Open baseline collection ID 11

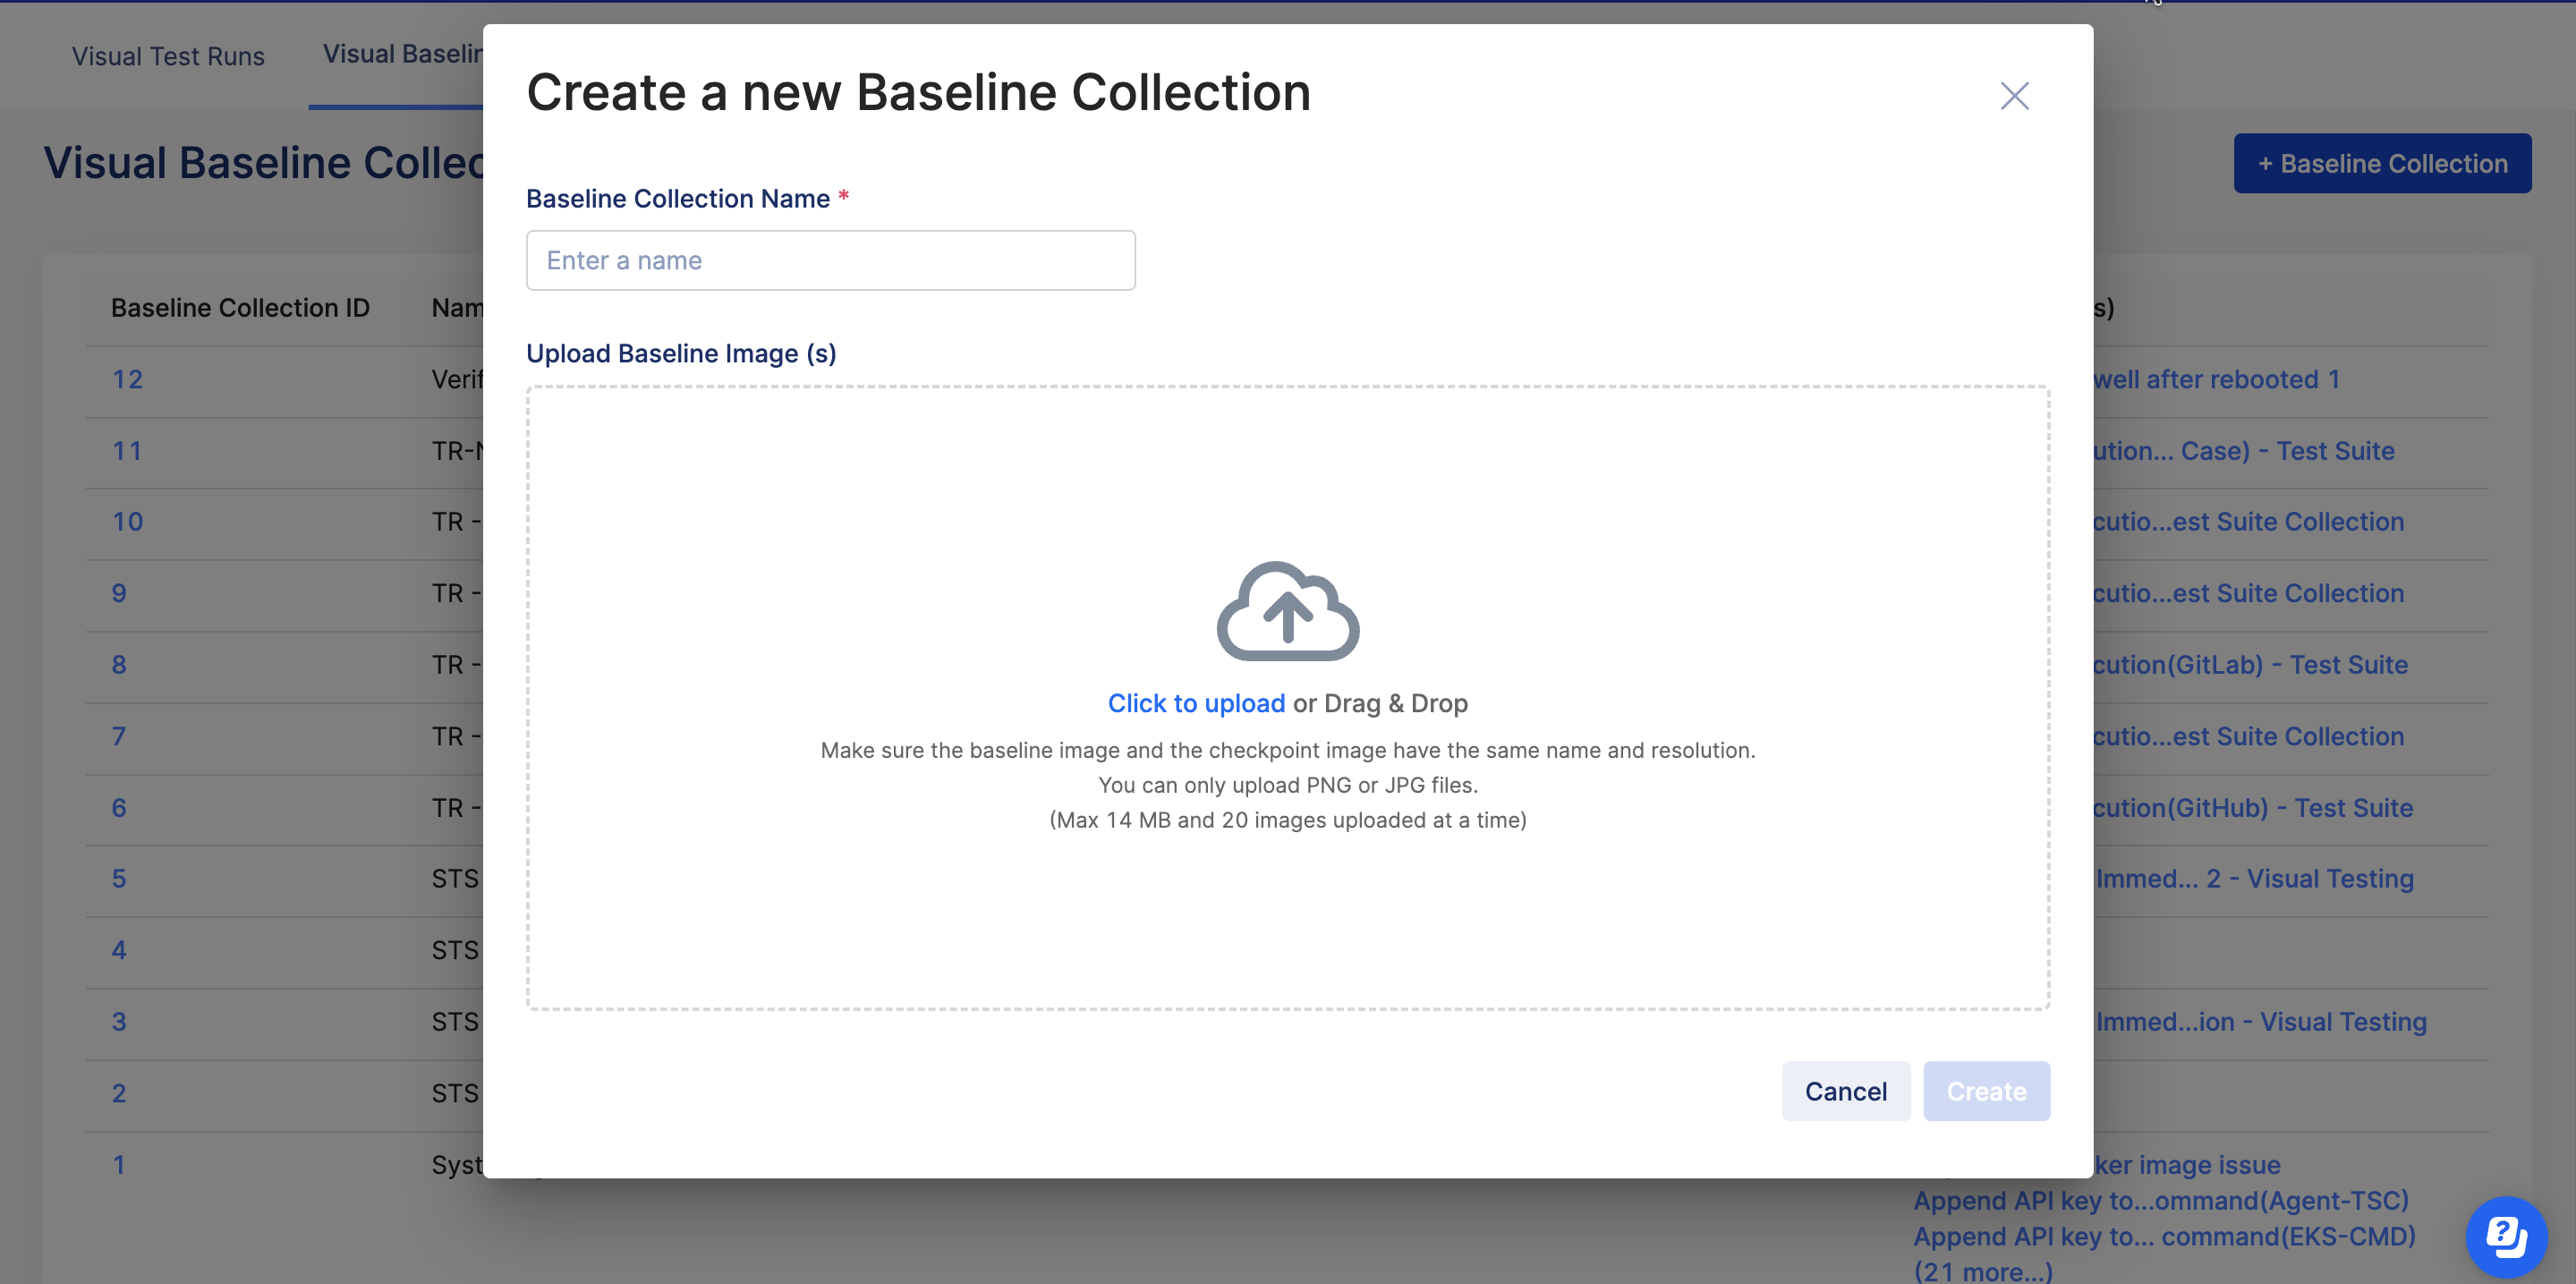tap(127, 451)
